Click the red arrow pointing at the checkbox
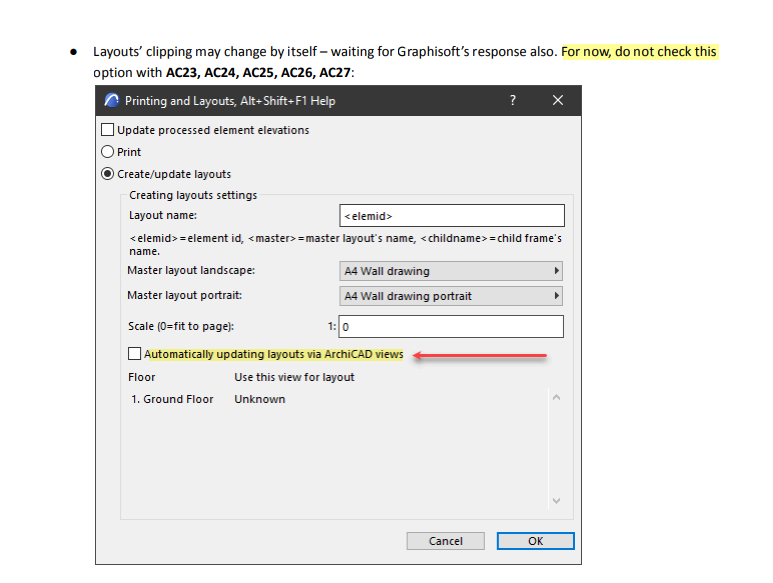The height and width of the screenshot is (583, 773). click(x=480, y=355)
